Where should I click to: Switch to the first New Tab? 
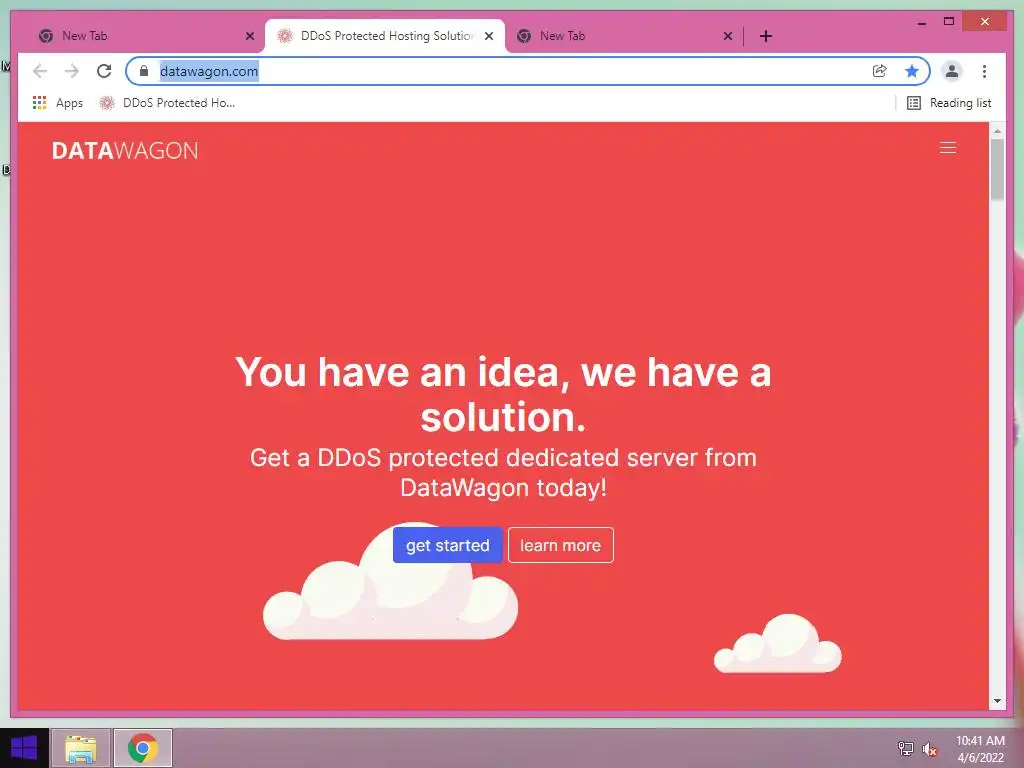143,36
